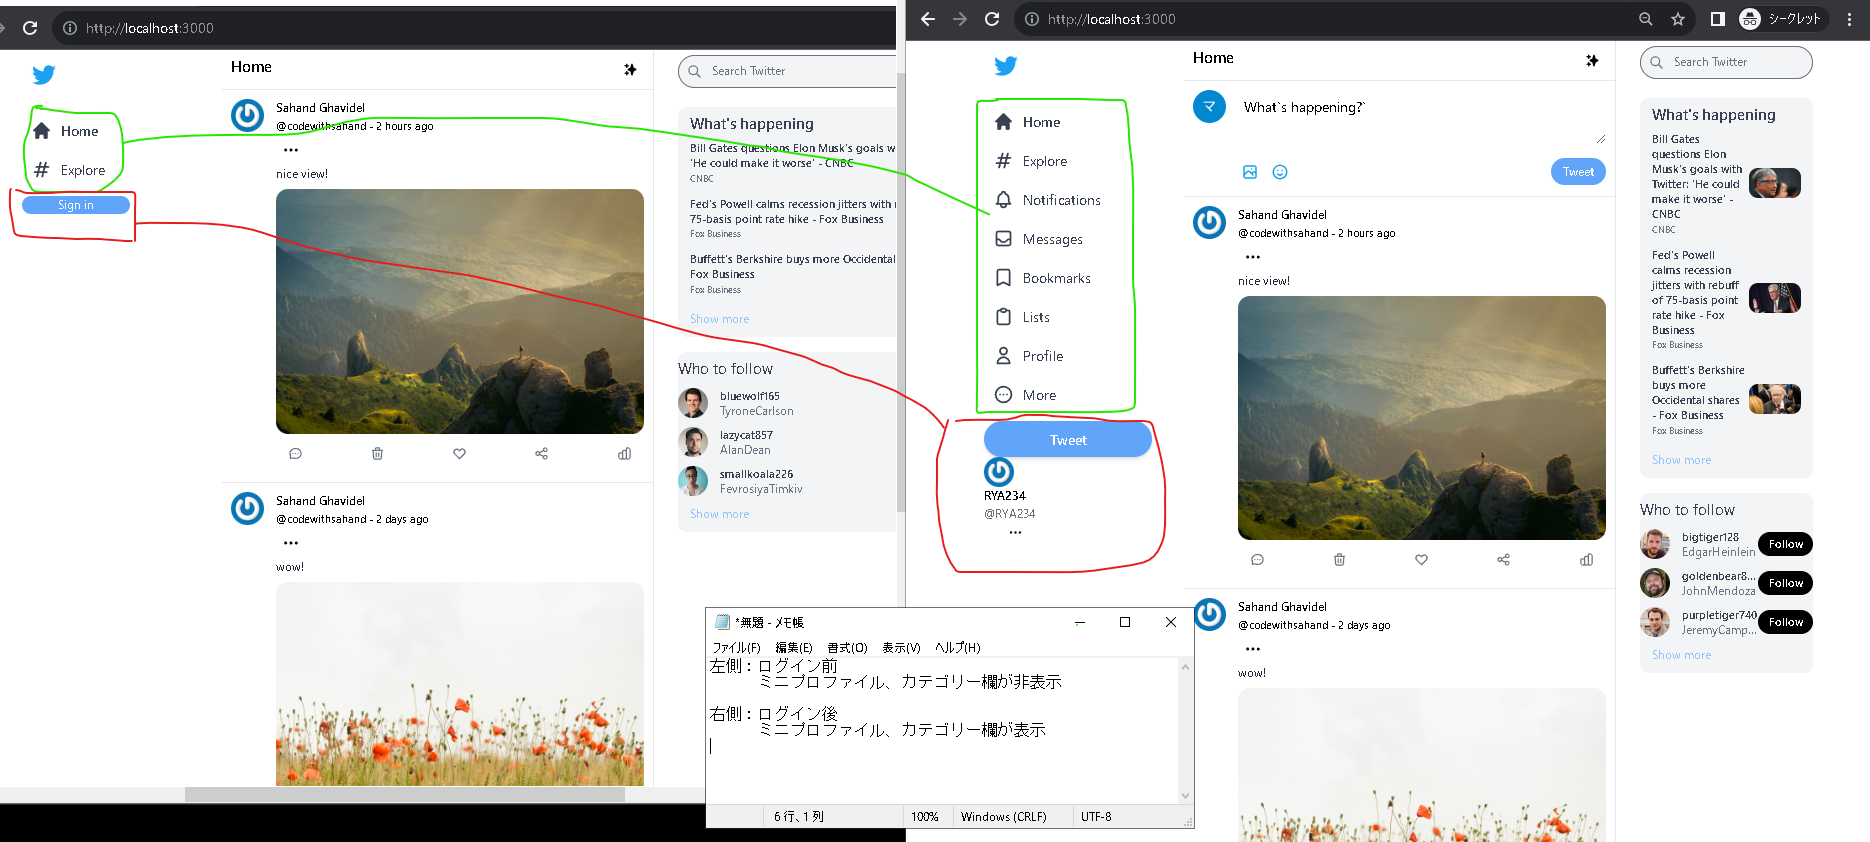
Task: Open three-dots menu on nice view tweet, left browser
Action: point(291,150)
